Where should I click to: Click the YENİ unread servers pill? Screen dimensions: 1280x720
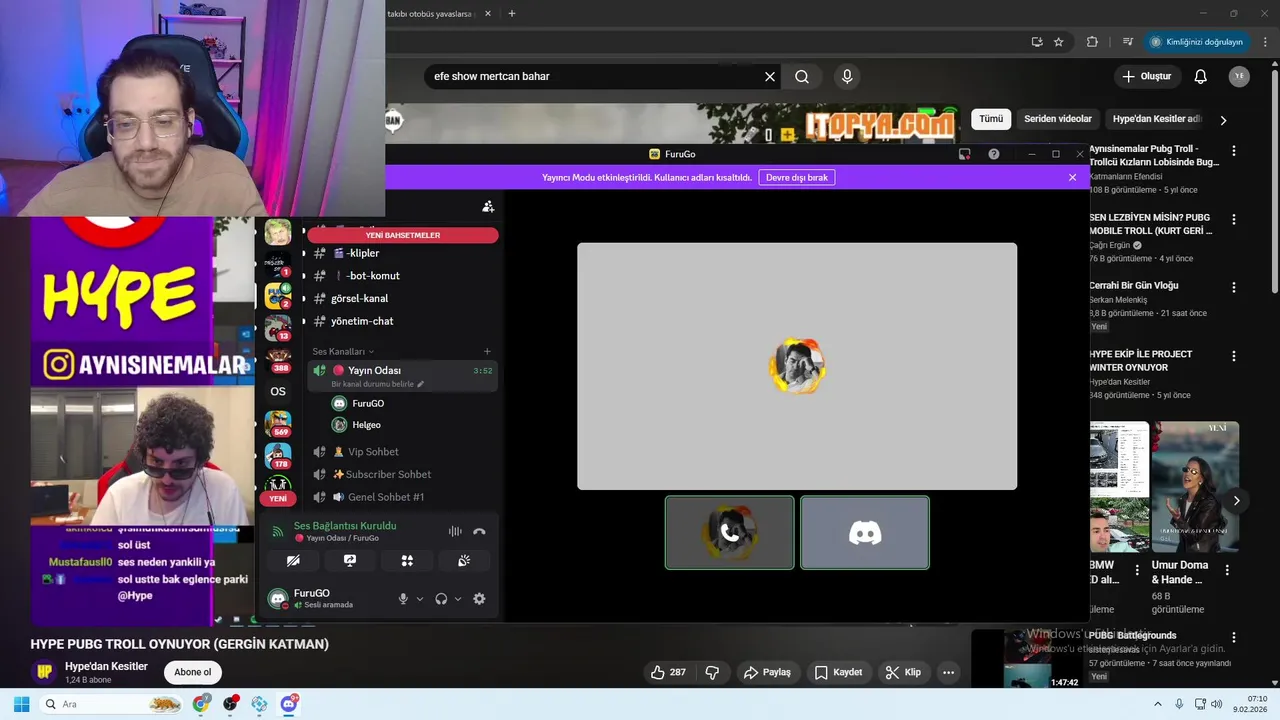pos(278,498)
